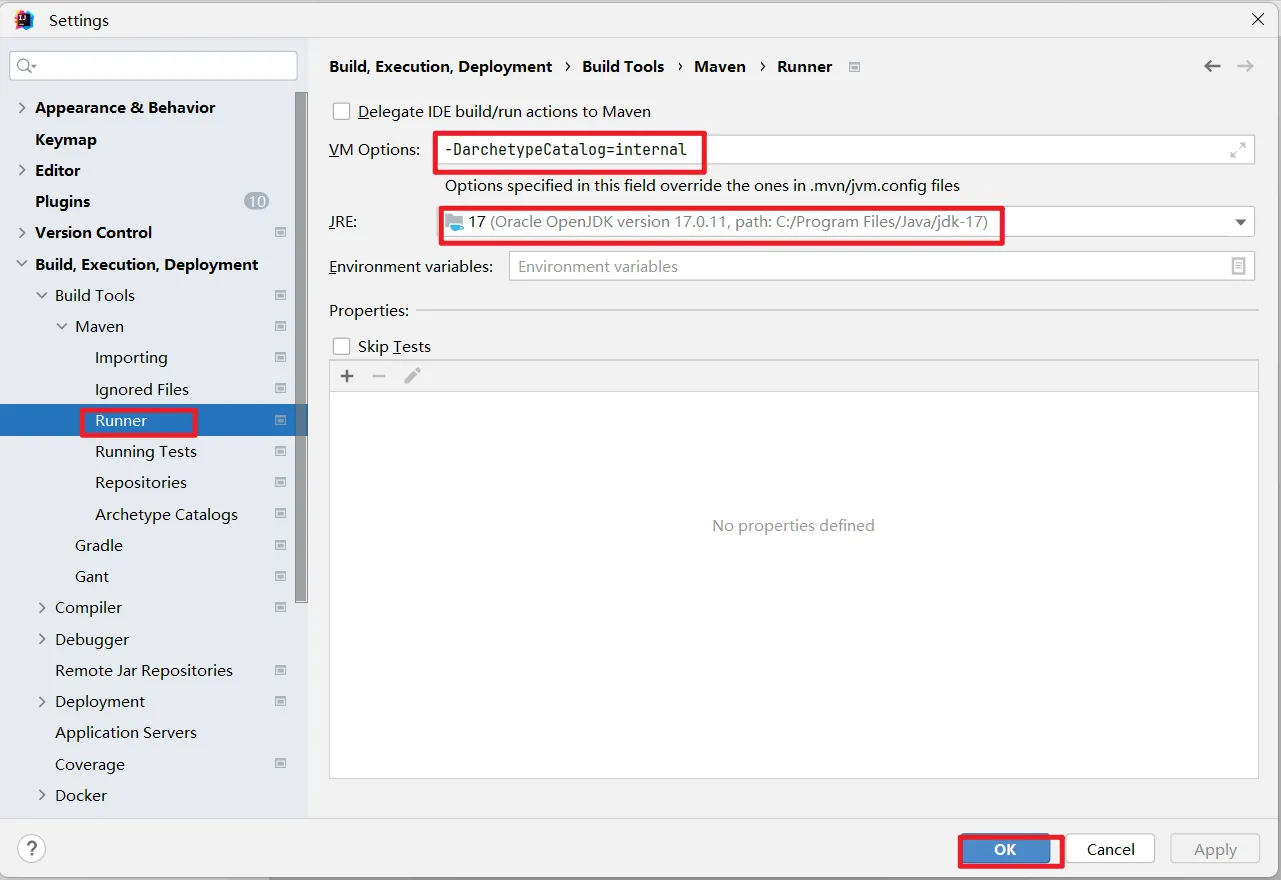The height and width of the screenshot is (880, 1281).
Task: Expand the Version Control section
Action: tap(22, 233)
